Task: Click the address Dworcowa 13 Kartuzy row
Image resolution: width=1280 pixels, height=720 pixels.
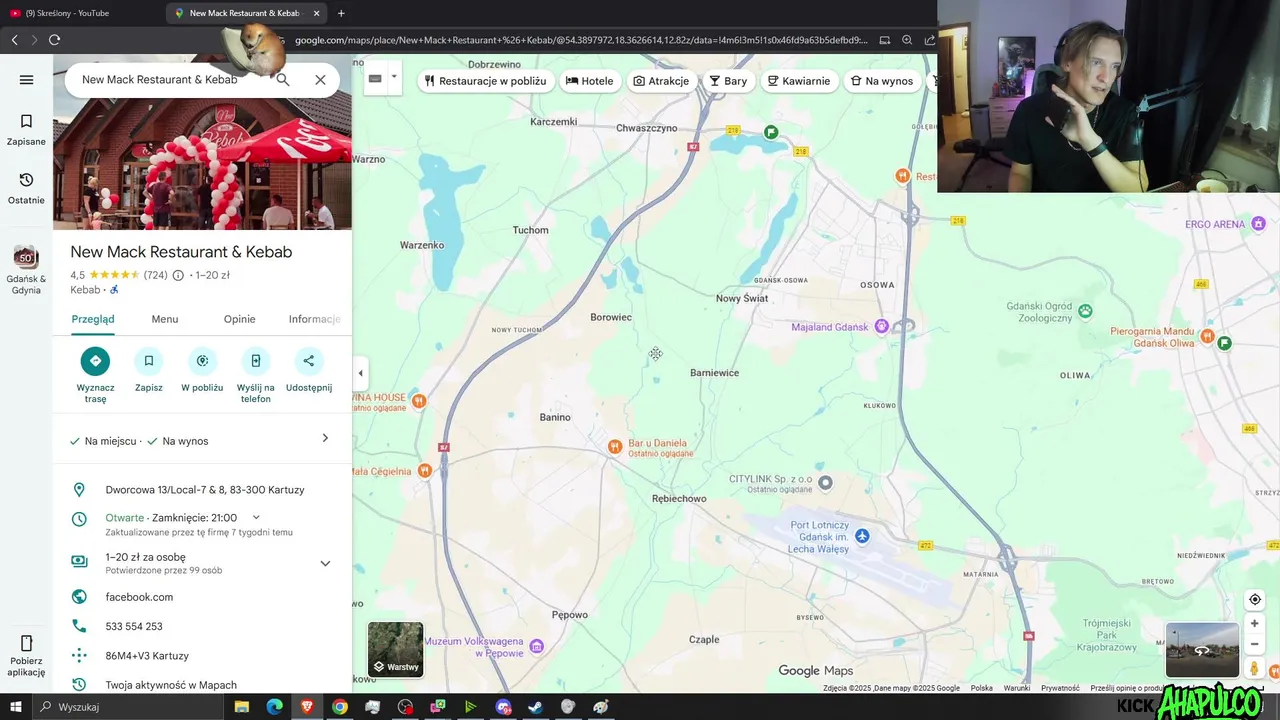Action: [202, 490]
